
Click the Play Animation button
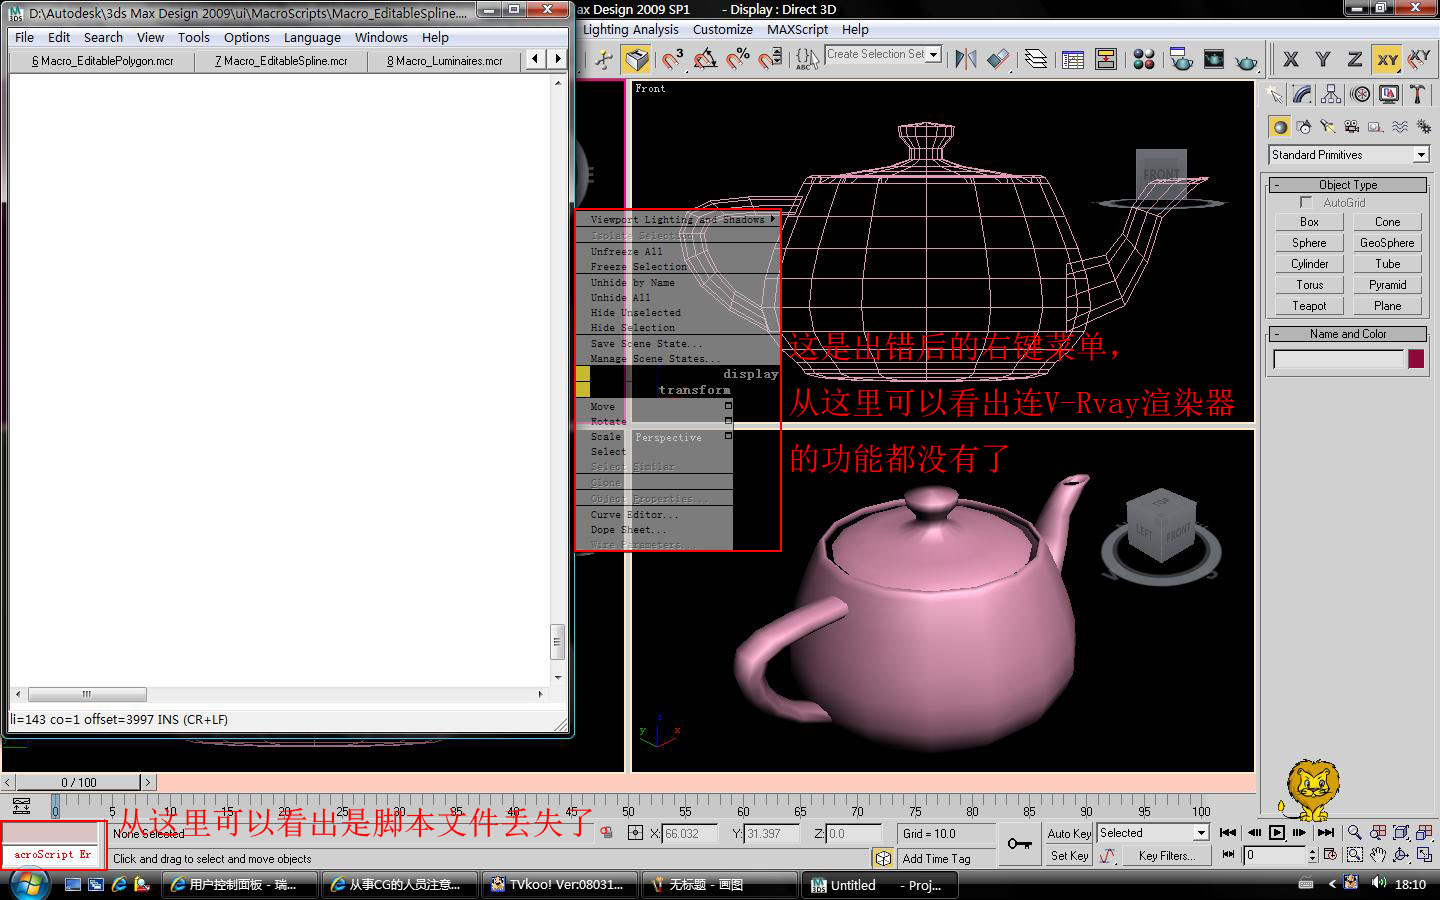point(1277,833)
